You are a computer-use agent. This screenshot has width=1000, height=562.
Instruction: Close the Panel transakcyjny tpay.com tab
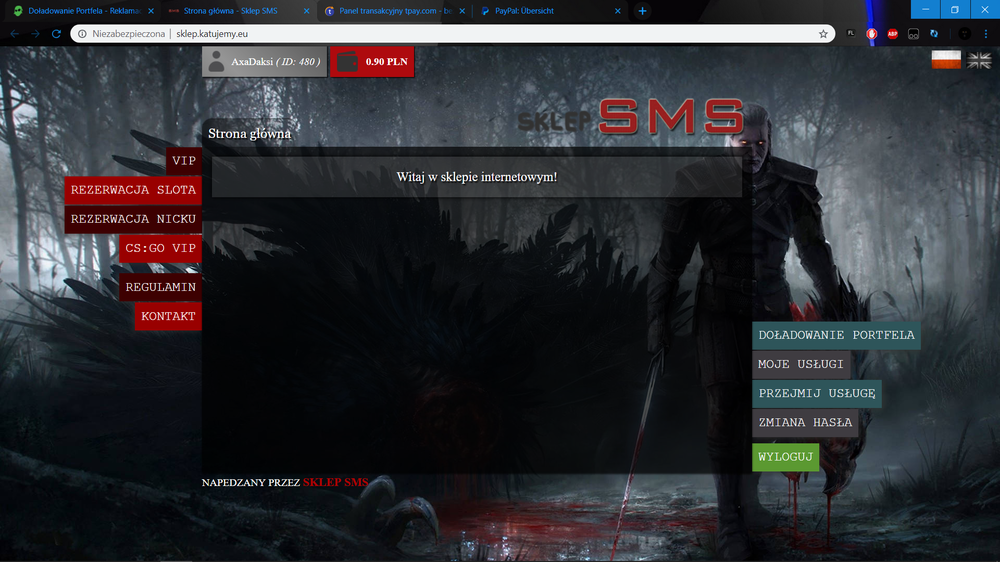pyautogui.click(x=462, y=11)
